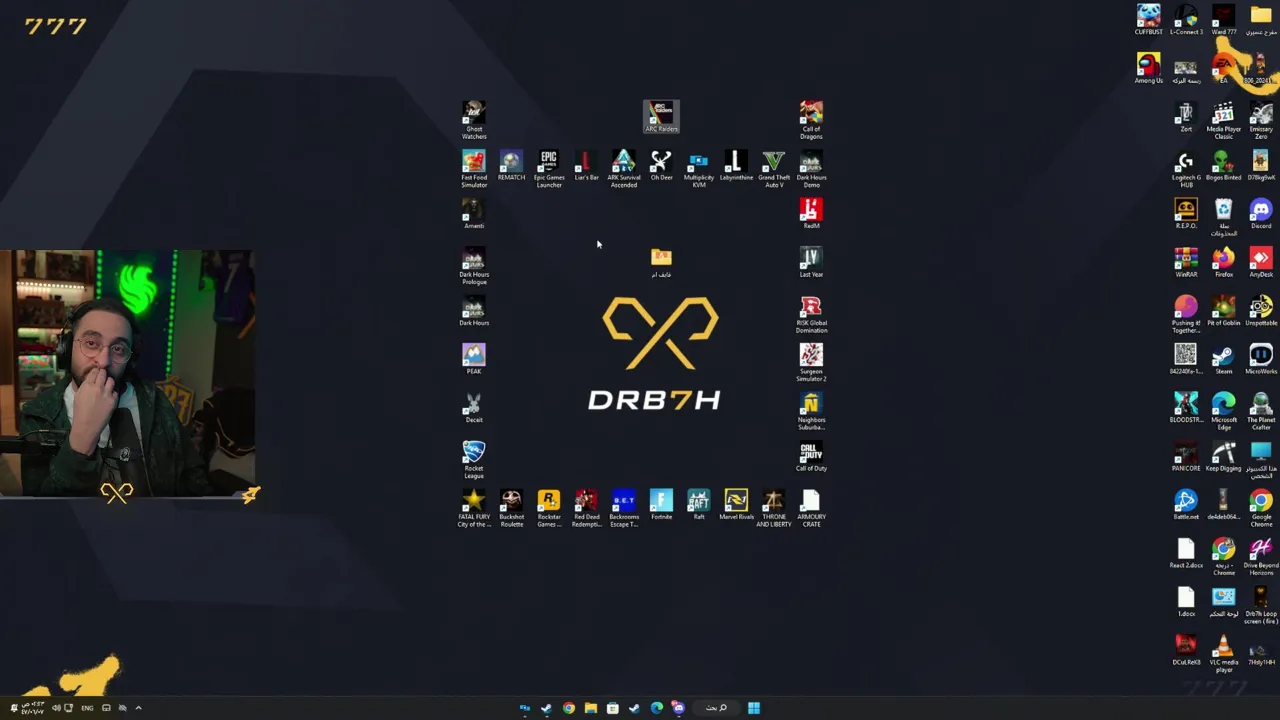
Task: Open Drive Beyond Horizons shortcut
Action: tap(1261, 557)
